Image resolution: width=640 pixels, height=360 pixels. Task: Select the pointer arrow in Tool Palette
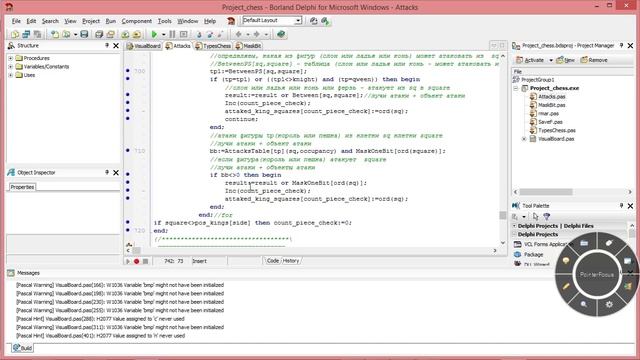point(536,216)
